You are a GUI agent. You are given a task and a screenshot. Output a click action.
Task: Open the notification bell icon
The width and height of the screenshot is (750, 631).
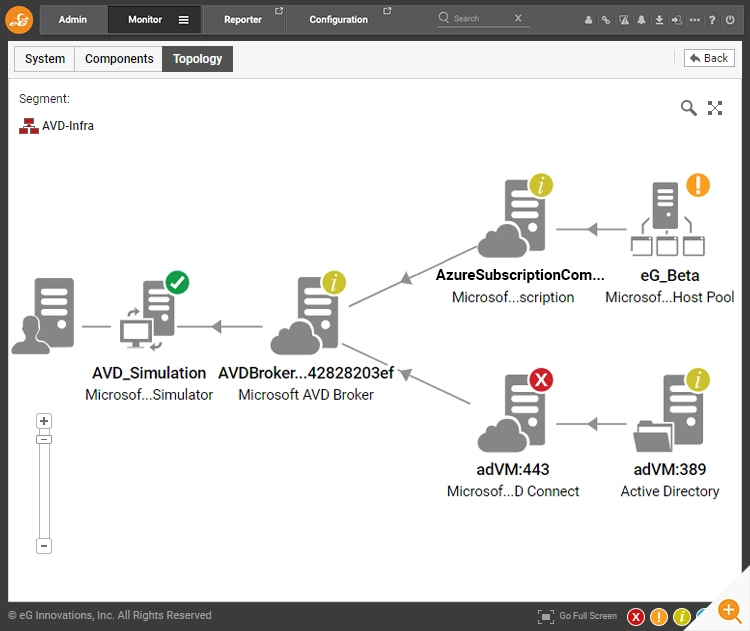tap(641, 20)
